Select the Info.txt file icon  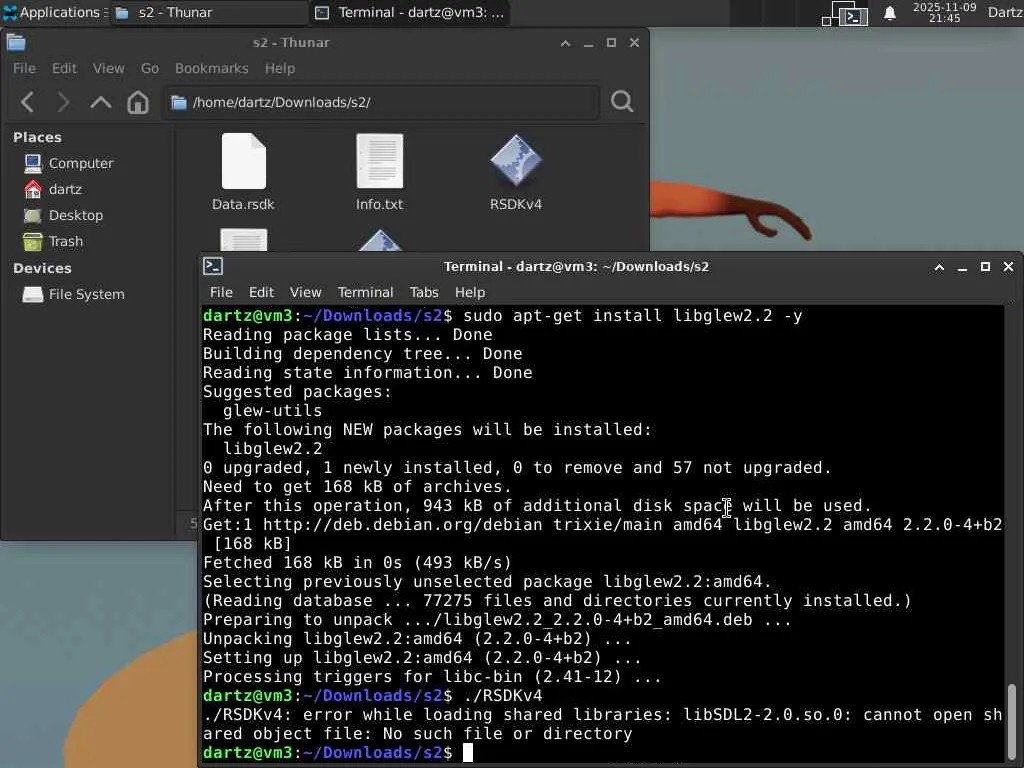pos(379,162)
